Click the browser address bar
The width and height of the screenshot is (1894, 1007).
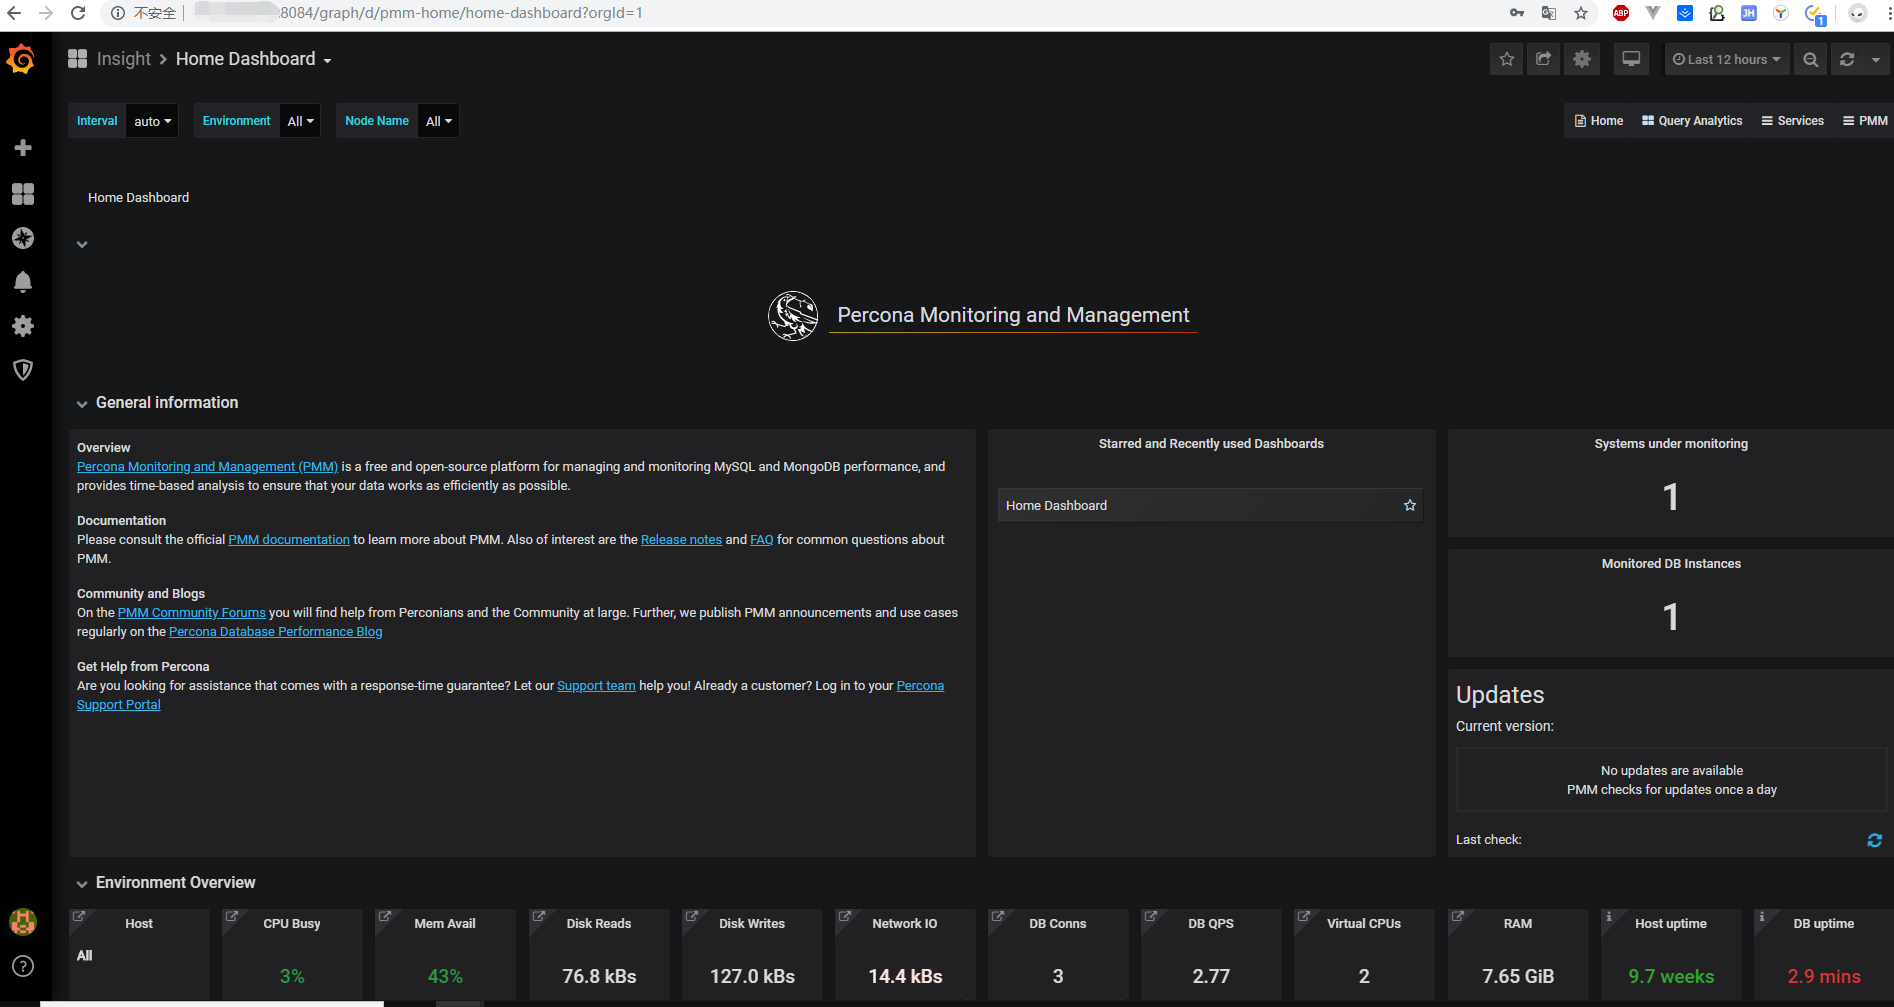pyautogui.click(x=800, y=13)
